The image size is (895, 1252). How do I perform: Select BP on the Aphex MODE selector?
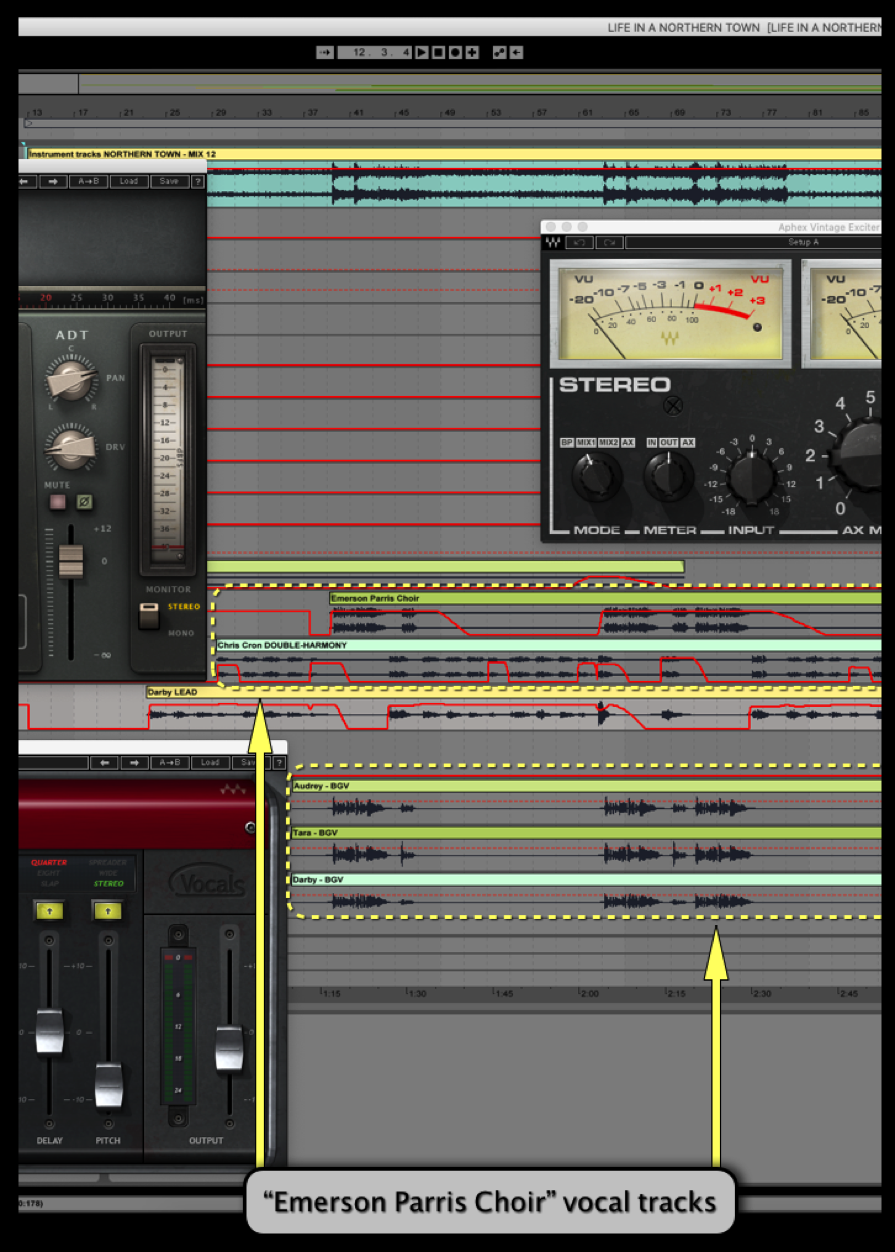(x=565, y=442)
